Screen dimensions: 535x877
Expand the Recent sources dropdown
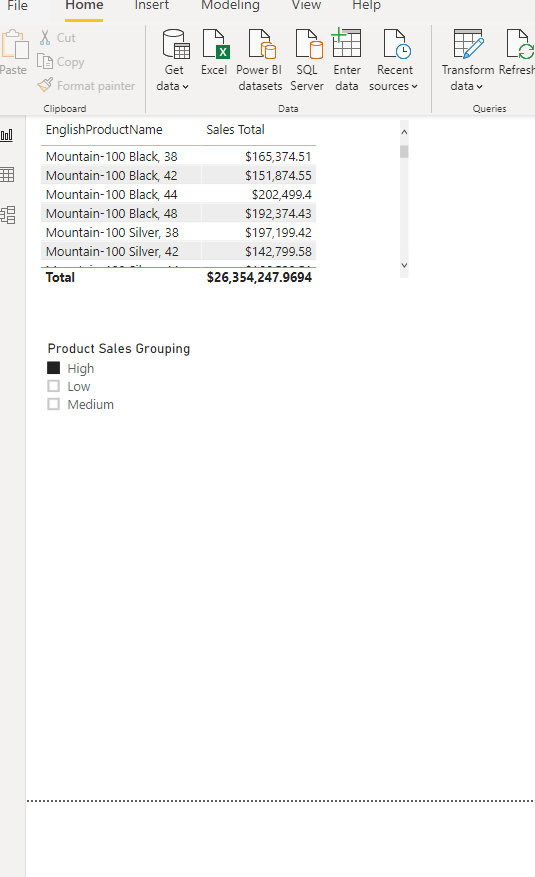point(394,86)
